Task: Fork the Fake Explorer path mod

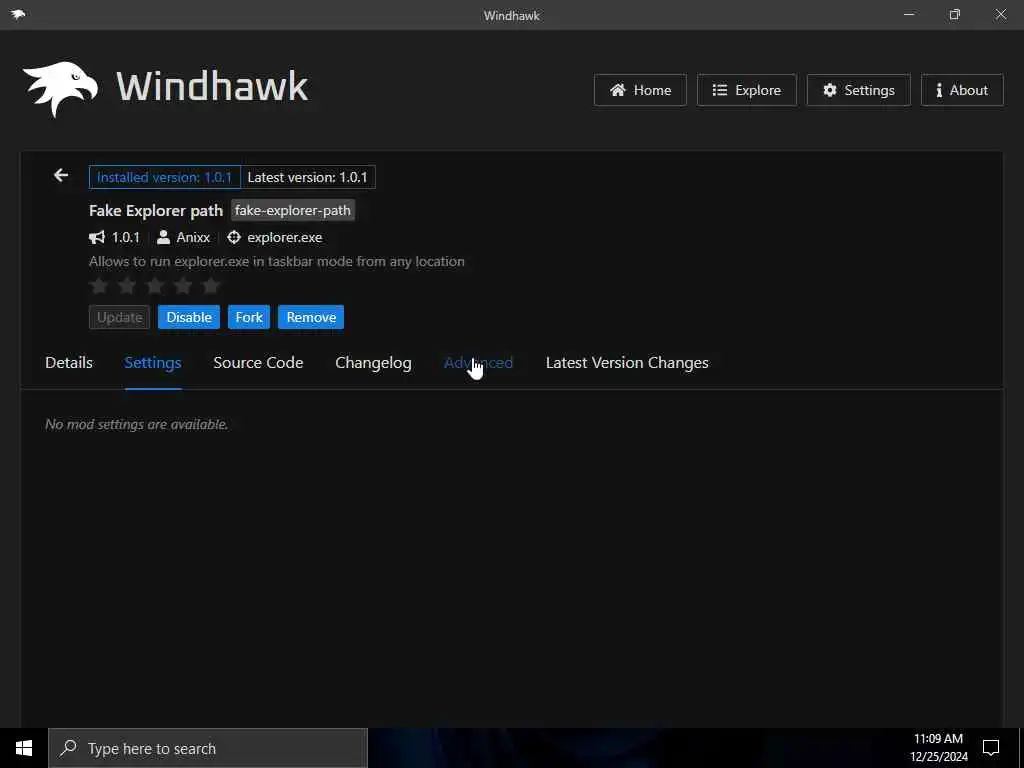Action: [x=249, y=317]
